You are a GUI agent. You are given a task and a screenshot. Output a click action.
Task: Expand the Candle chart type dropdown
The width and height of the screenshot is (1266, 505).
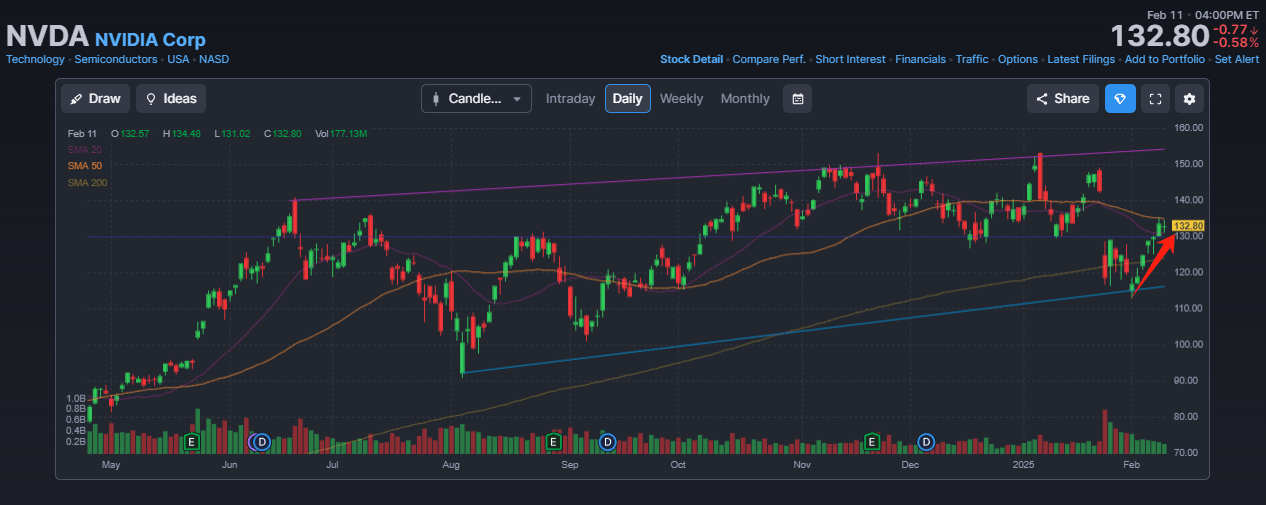(477, 99)
